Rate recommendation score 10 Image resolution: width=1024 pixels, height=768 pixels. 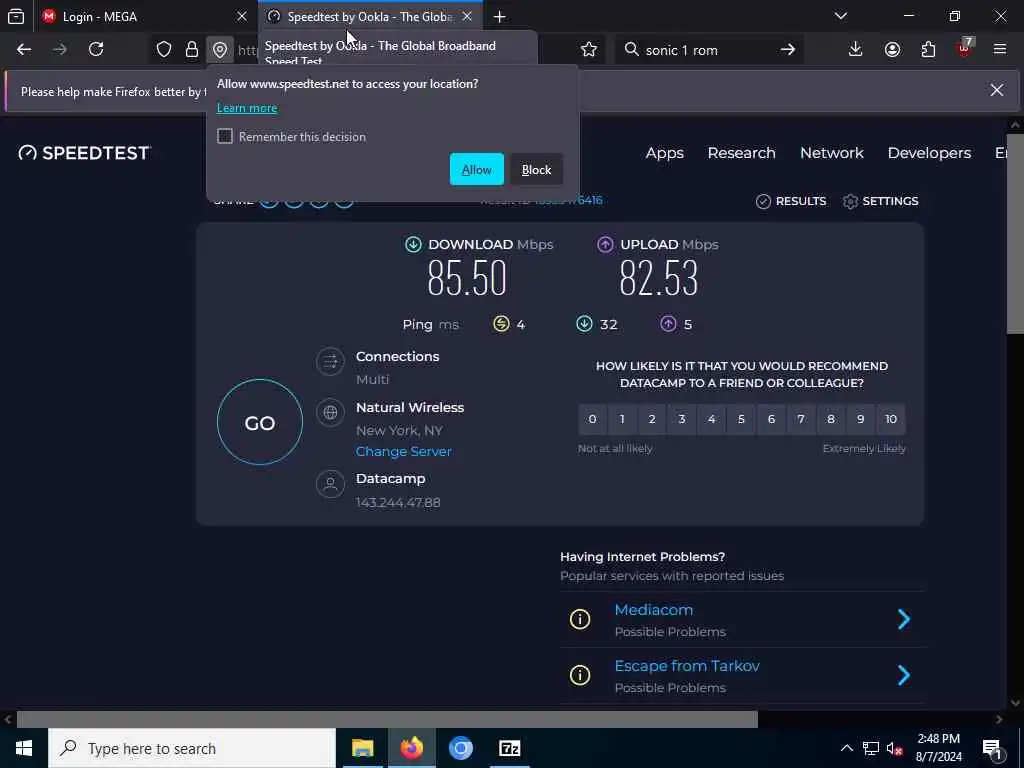pos(891,419)
